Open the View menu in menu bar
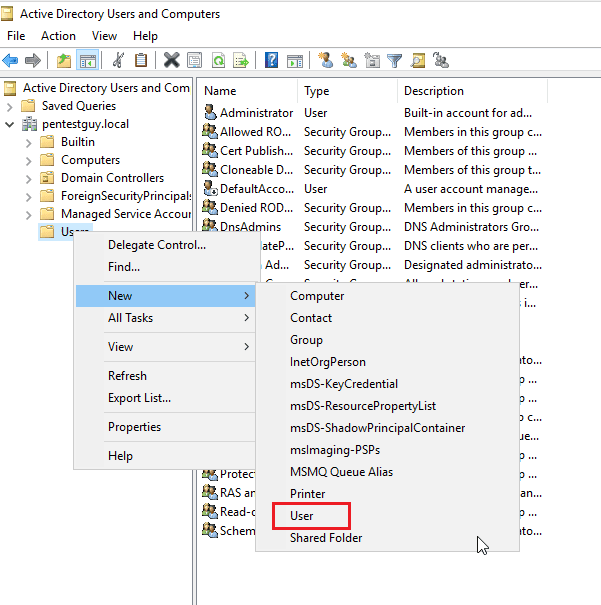The width and height of the screenshot is (601, 605). click(x=104, y=36)
